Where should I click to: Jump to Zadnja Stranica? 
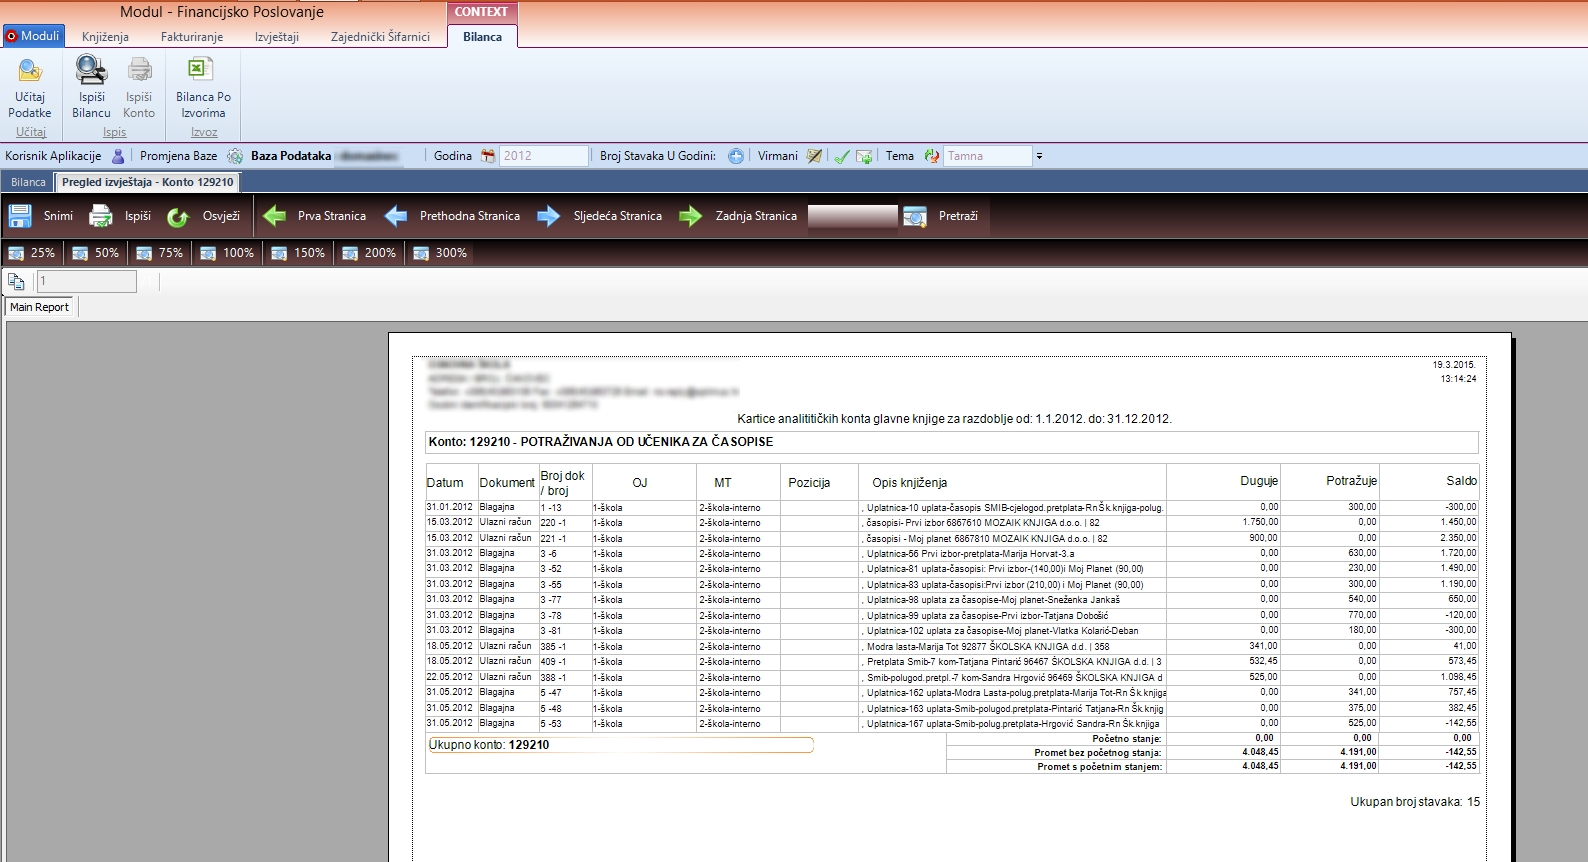click(691, 216)
